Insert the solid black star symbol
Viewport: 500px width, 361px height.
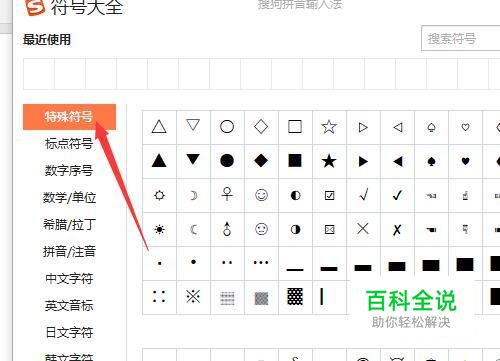coord(329,161)
